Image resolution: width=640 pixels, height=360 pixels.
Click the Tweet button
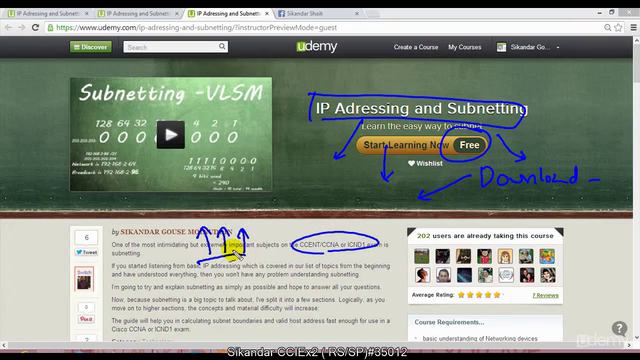[87, 252]
